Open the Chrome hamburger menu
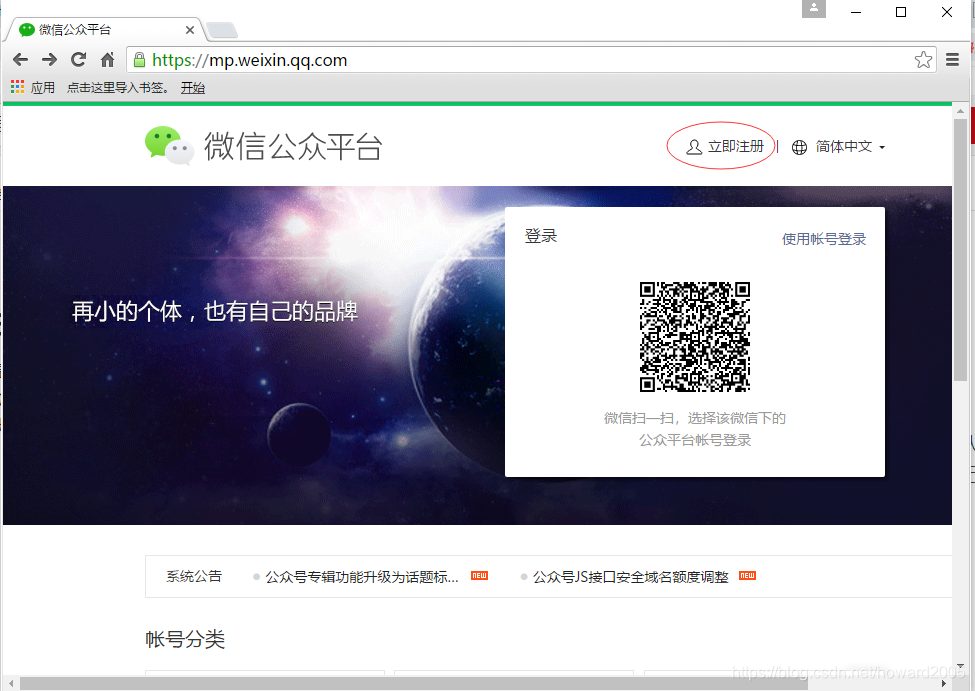Viewport: 975px width, 691px height. [952, 59]
